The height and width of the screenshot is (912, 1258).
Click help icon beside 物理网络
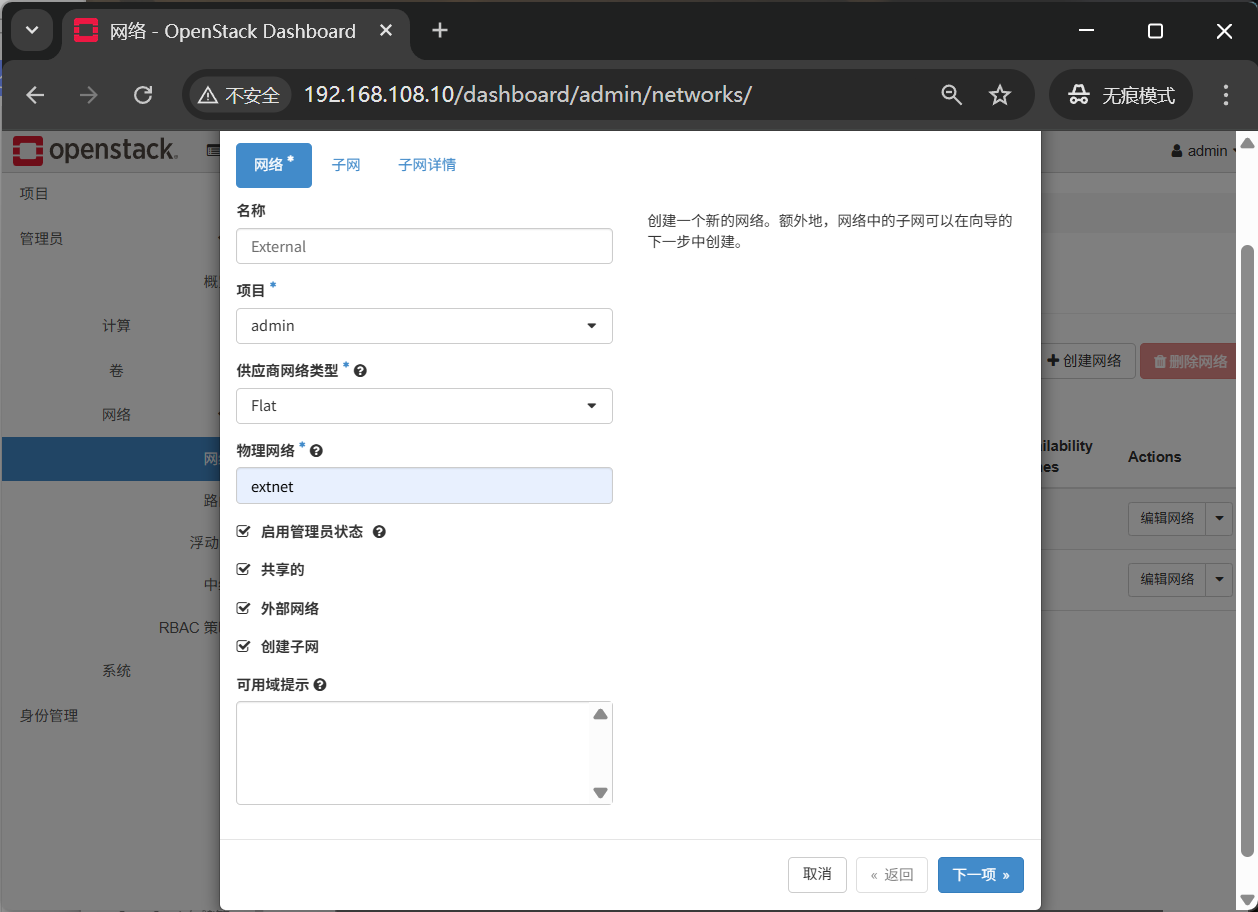pos(316,451)
